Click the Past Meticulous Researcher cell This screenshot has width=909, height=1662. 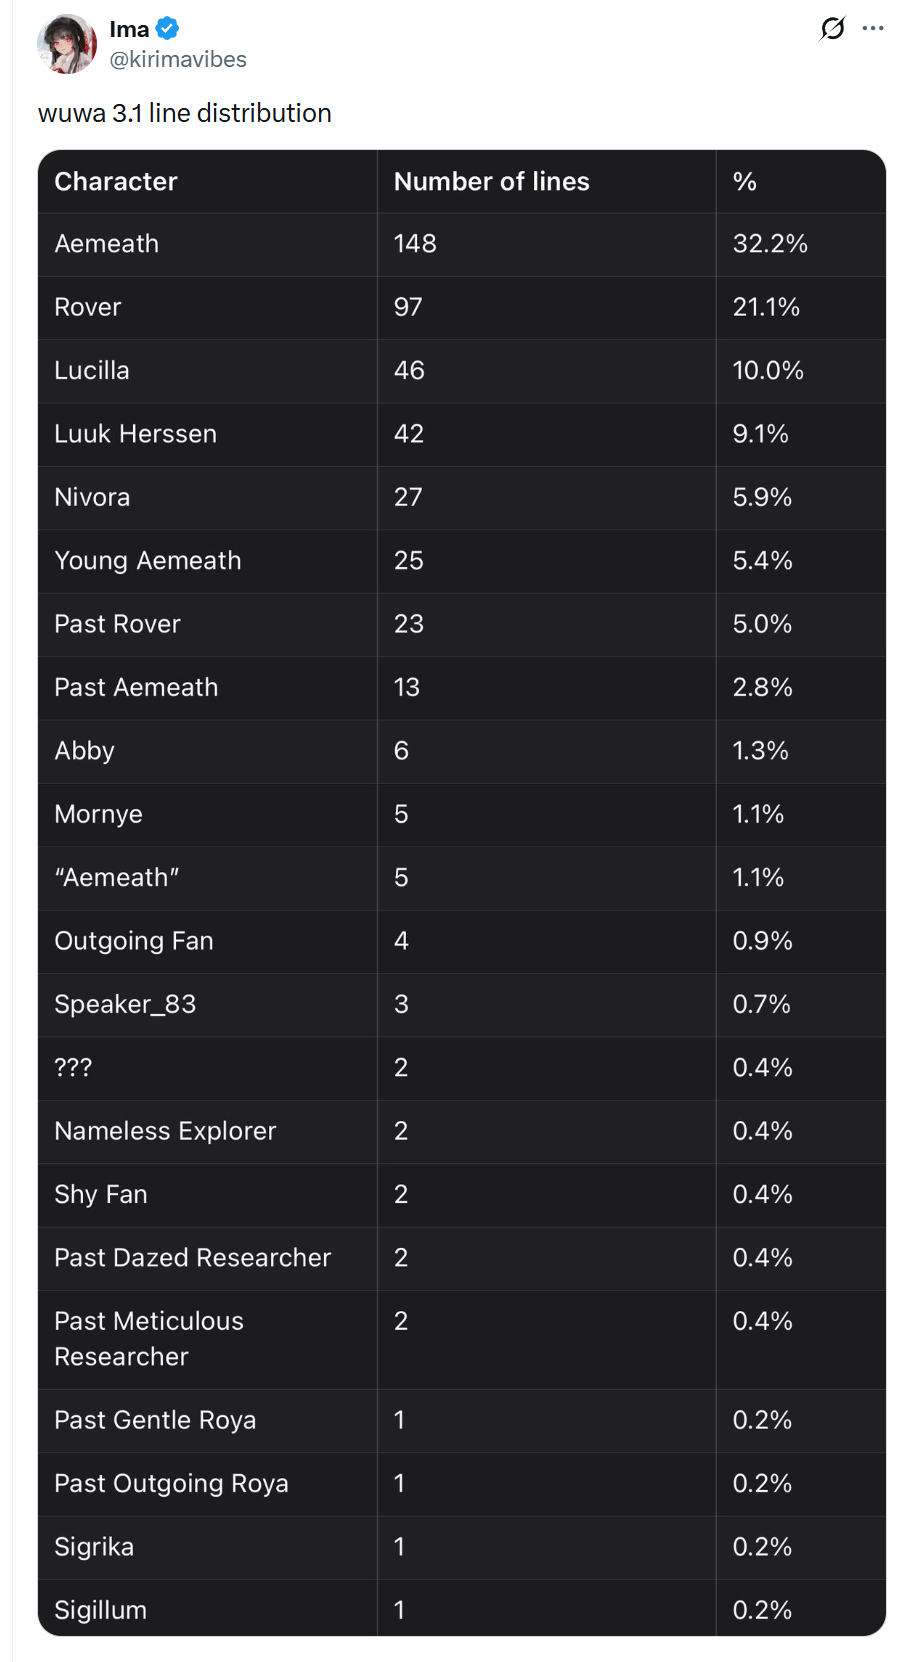[x=149, y=1339]
